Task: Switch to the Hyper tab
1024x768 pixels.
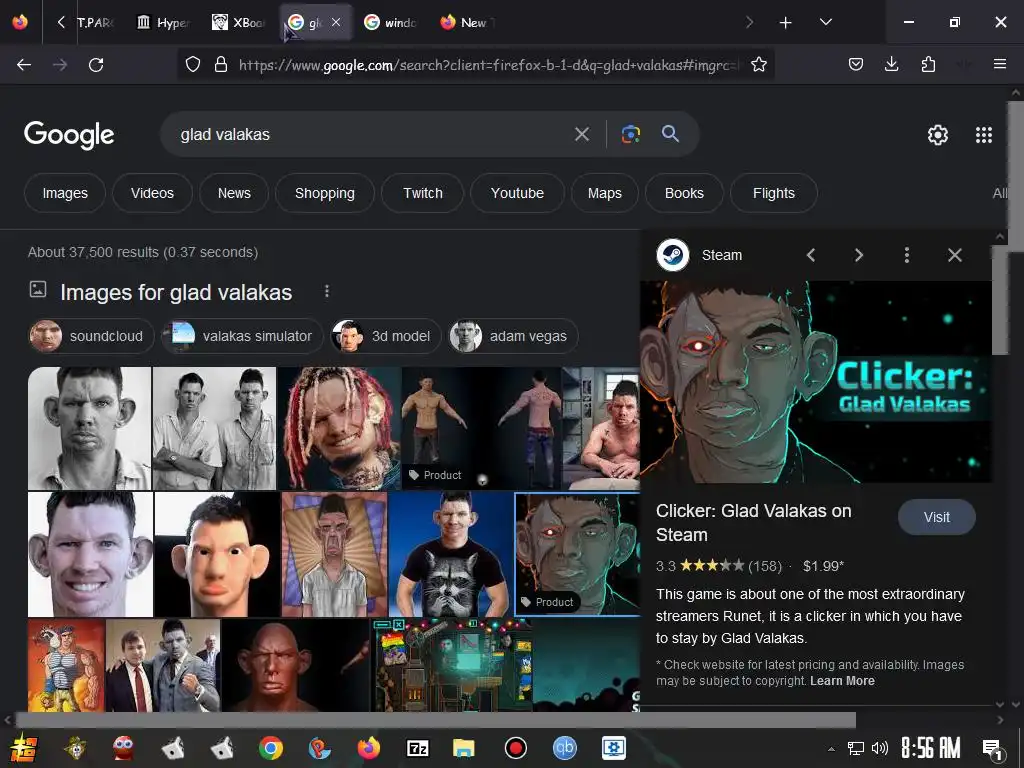Action: point(164,23)
